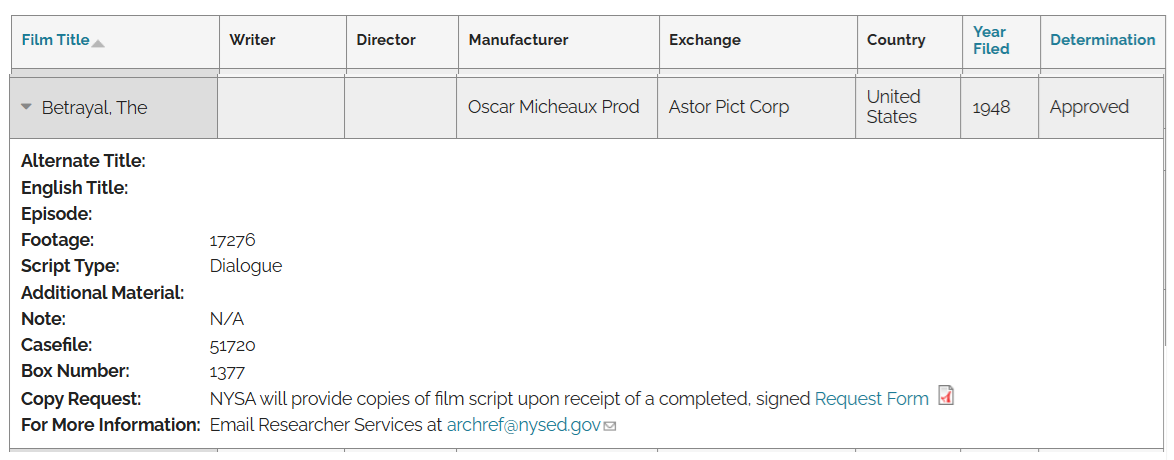This screenshot has height=460, width=1174.
Task: Sort by the Film Title column header
Action: pyautogui.click(x=55, y=40)
